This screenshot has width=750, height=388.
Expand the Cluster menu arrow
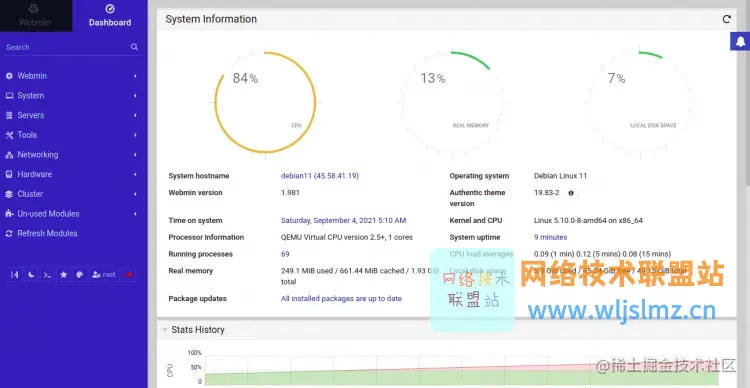(x=135, y=194)
